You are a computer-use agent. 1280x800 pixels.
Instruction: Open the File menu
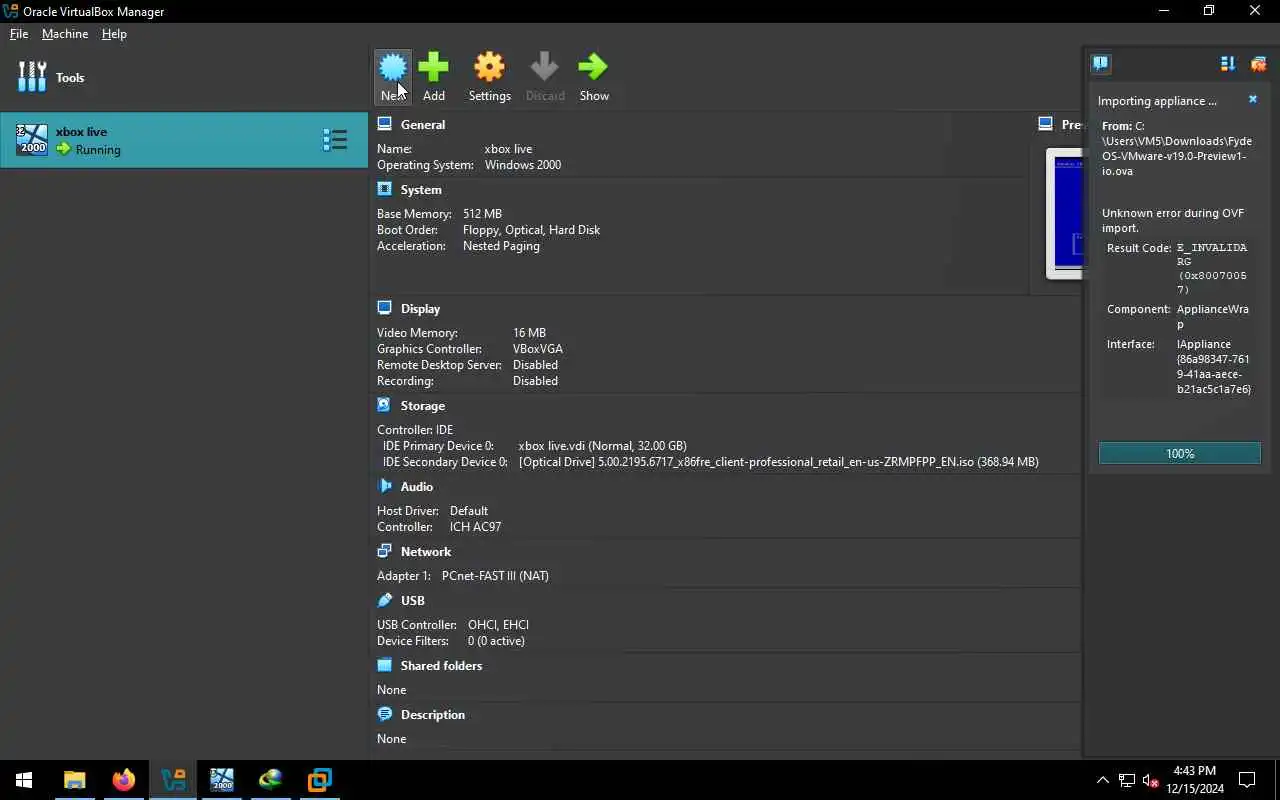(x=19, y=33)
